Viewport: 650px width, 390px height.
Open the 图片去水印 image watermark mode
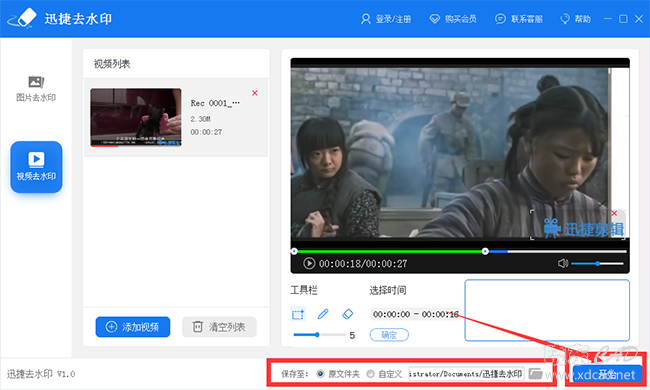(x=36, y=88)
